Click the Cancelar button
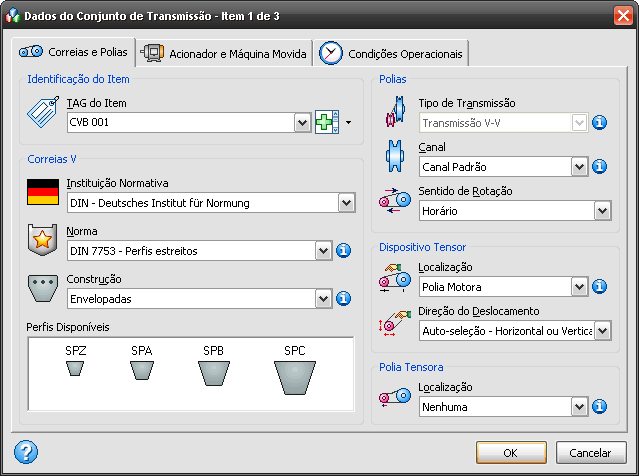This screenshot has height=476, width=639. click(x=591, y=453)
